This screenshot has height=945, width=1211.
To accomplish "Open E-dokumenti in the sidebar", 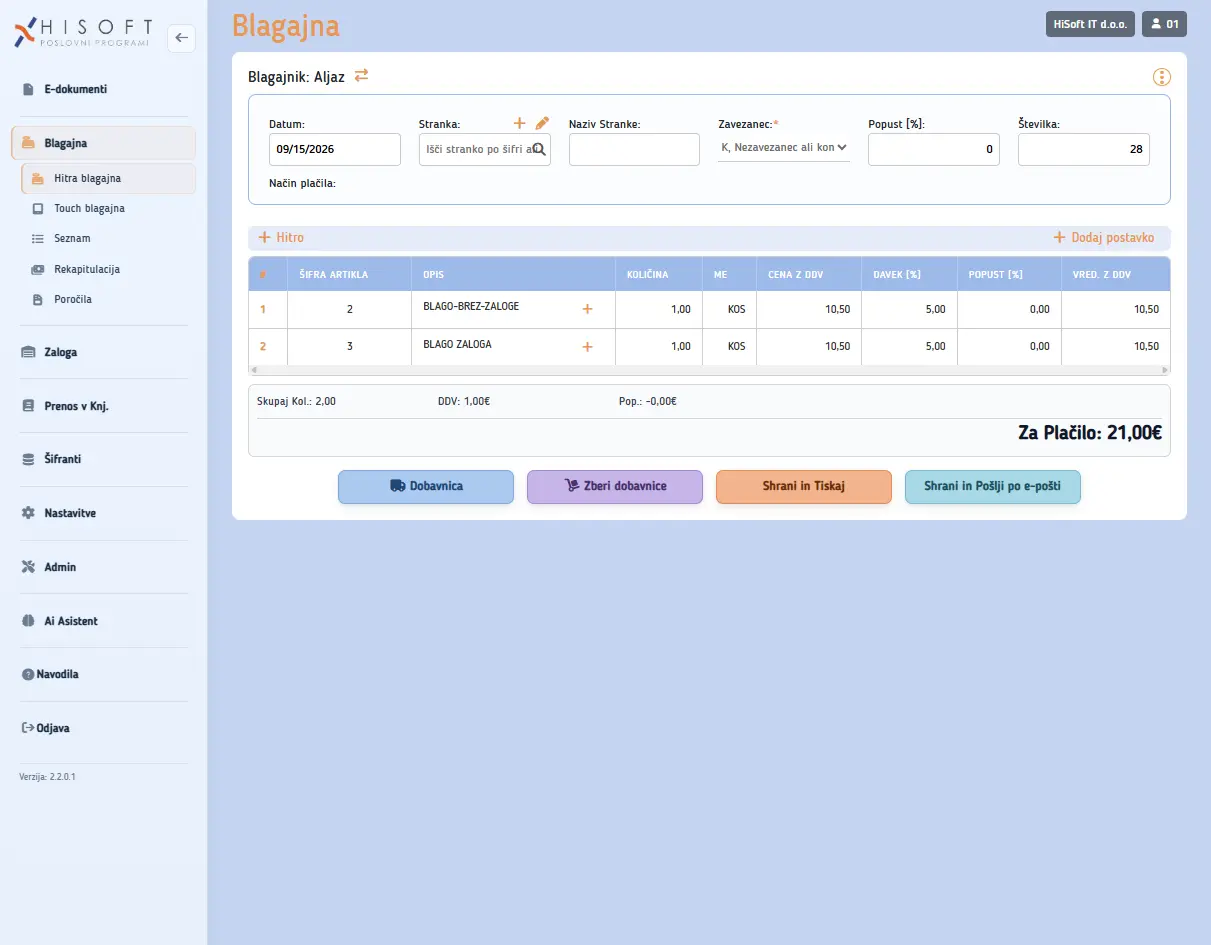I will (104, 89).
